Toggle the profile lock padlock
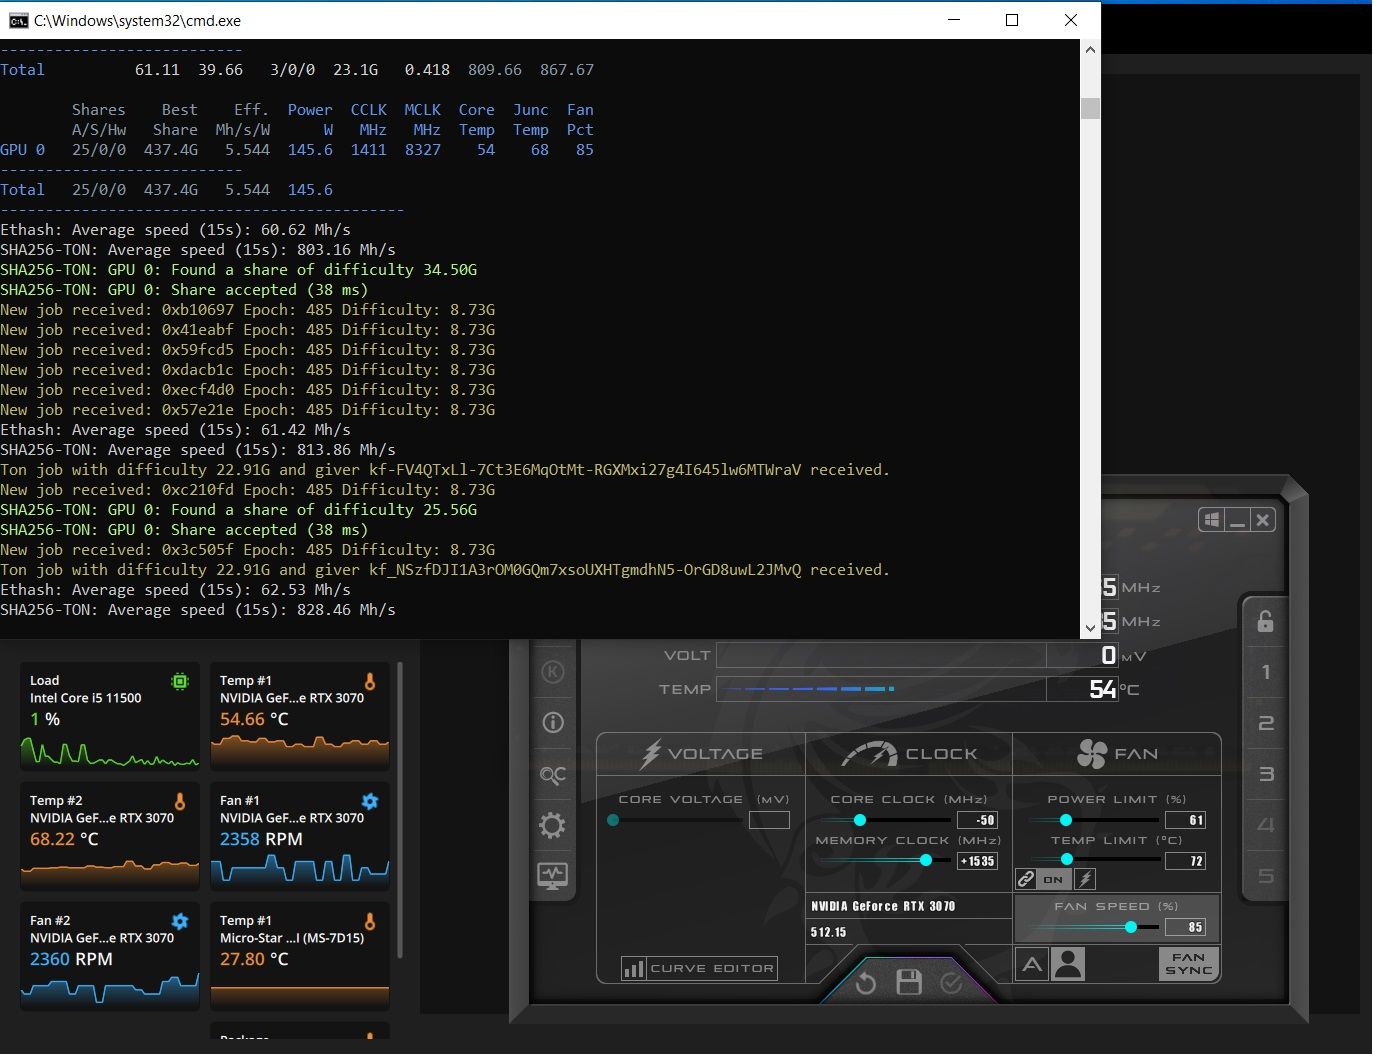 tap(1265, 621)
